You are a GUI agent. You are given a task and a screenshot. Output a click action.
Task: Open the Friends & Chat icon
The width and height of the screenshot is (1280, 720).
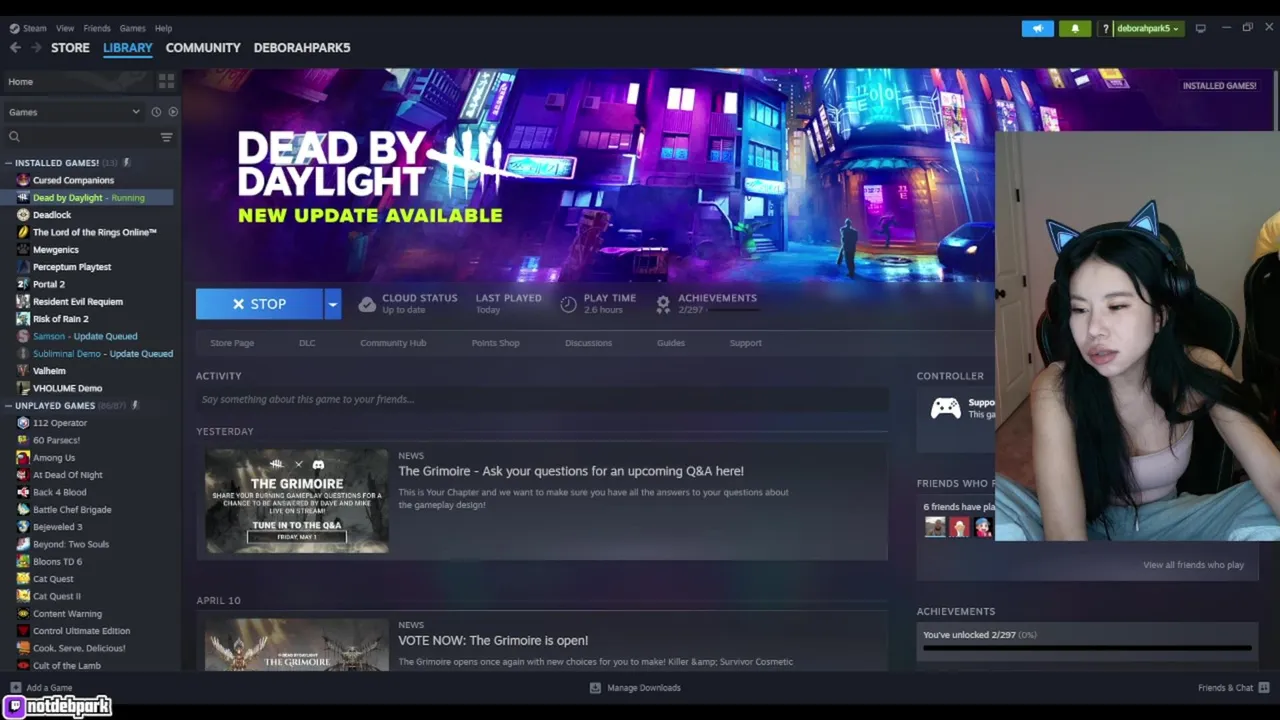pos(1264,688)
